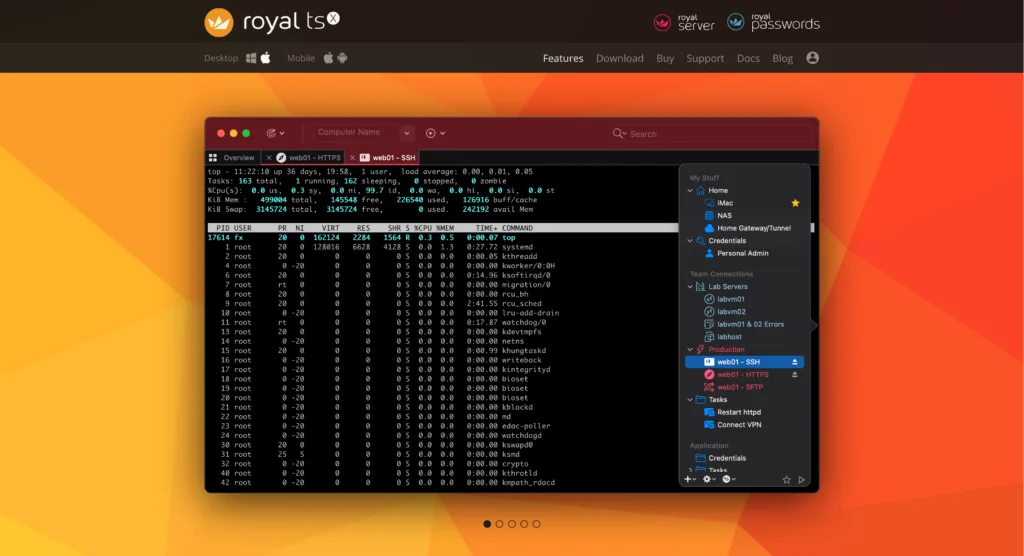Viewport: 1024px width, 556px height.
Task: Click the Royal Server logo
Action: [x=684, y=22]
